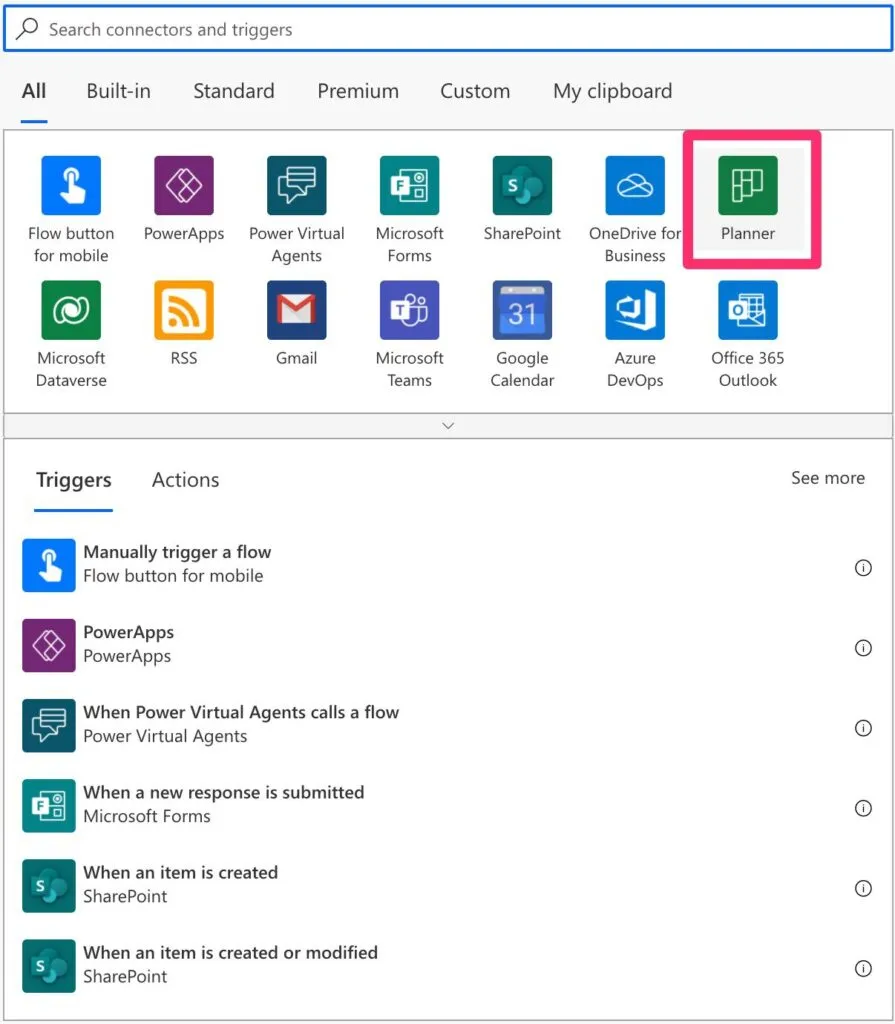Open the My clipboard tab
This screenshot has width=895, height=1024.
(612, 91)
